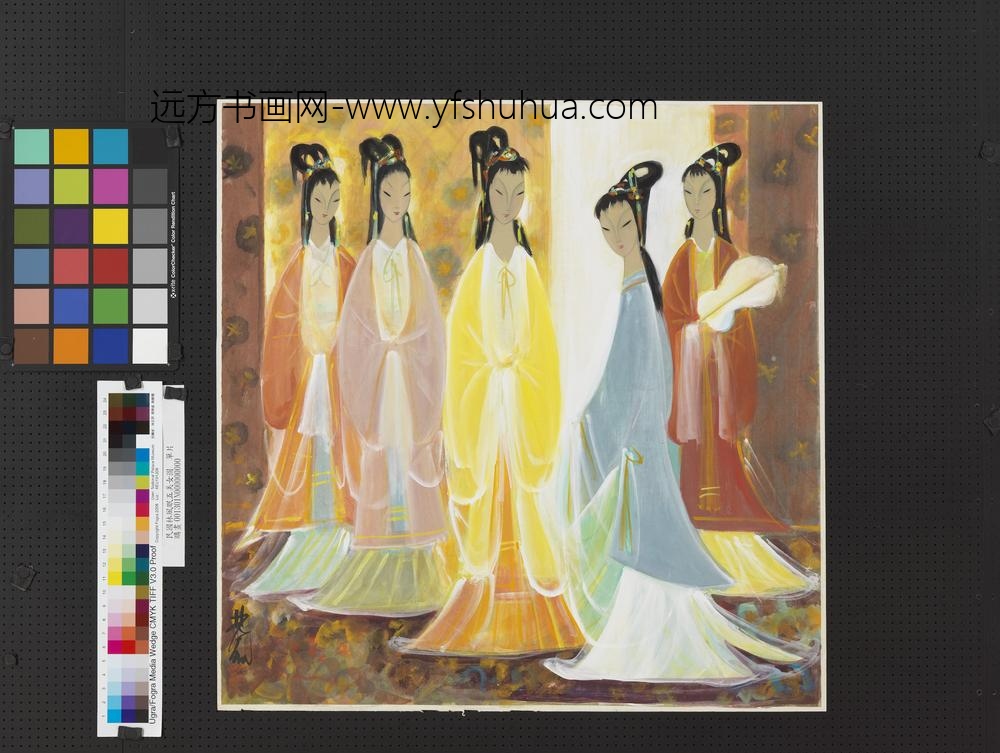This screenshot has height=753, width=1000.
Task: Click the yellow-green patch on the ColorChecker
Action: (x=71, y=186)
